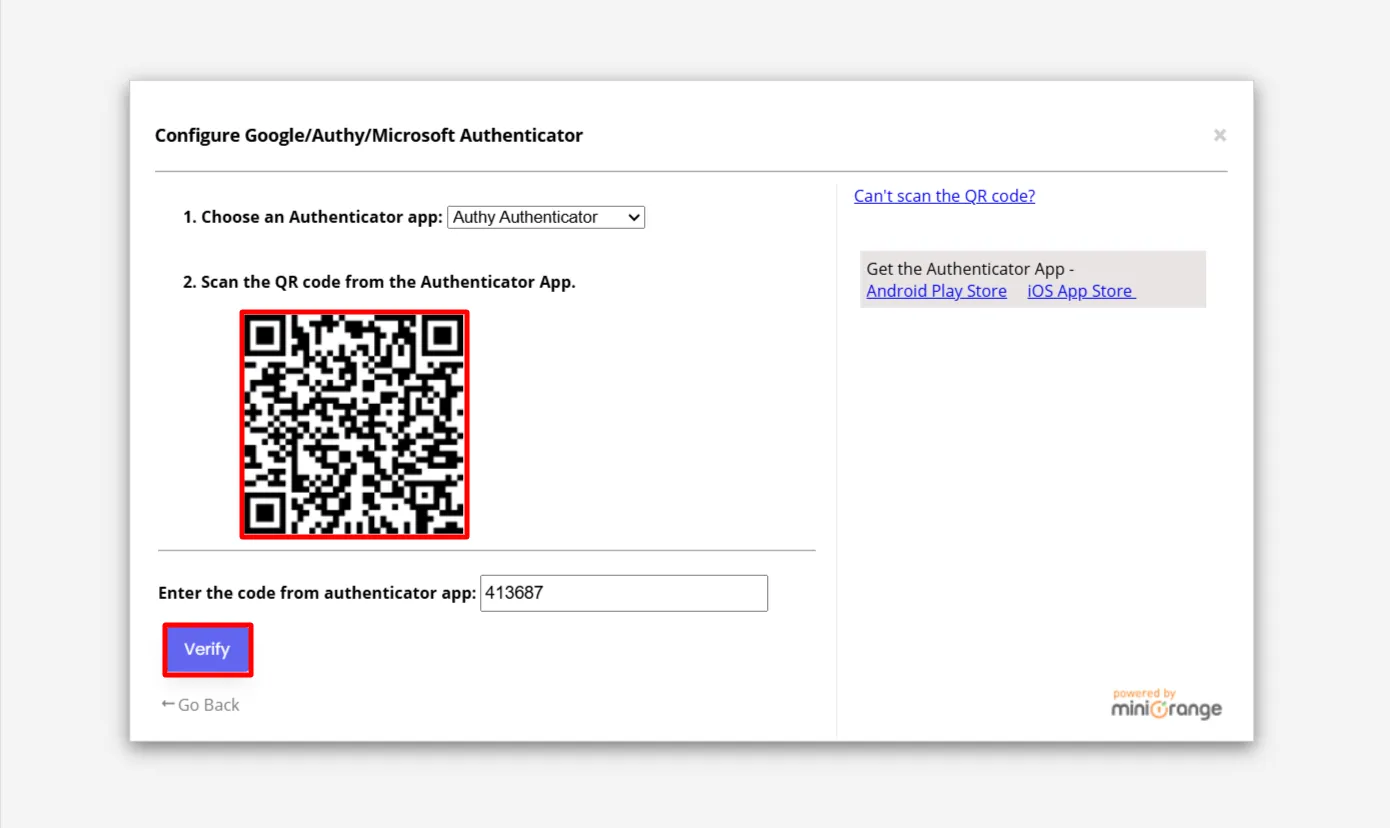Click the left arrow beside Go Back
The image size is (1390, 828).
tap(168, 704)
